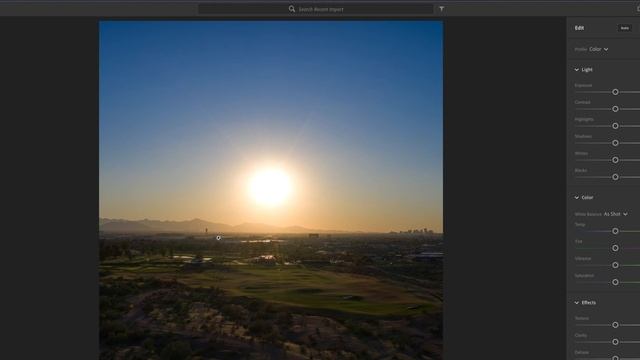
Task: Click the Exposure slider handle
Action: [x=615, y=92]
